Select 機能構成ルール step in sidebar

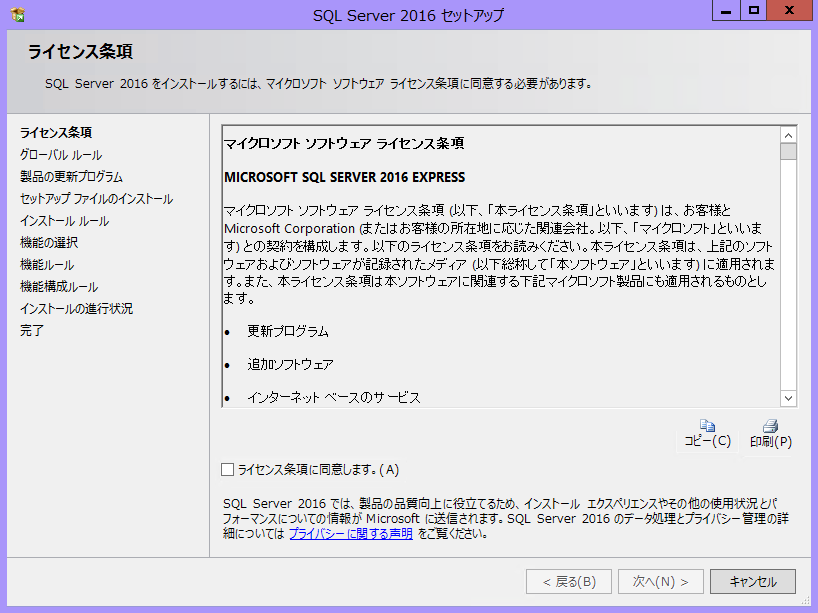59,287
